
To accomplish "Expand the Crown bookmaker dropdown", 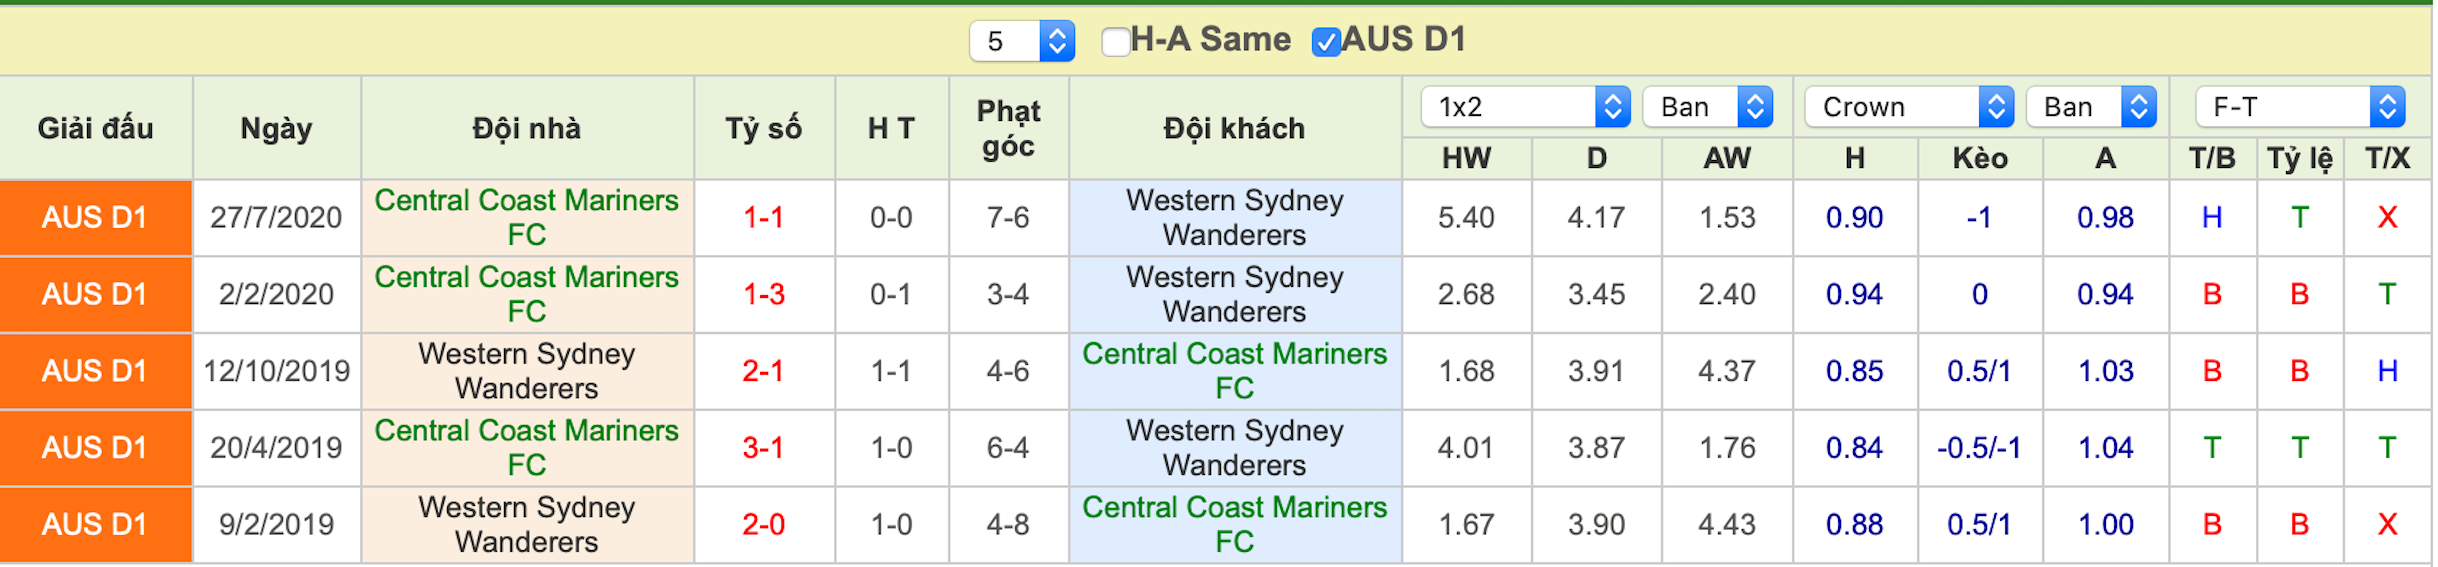I will click(1909, 107).
